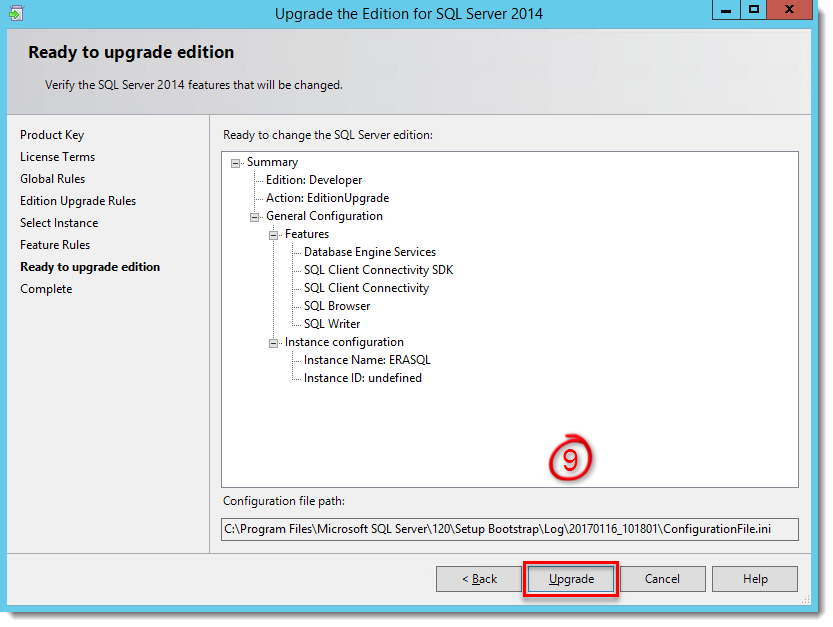
Task: Select the License Terms step
Action: coord(57,157)
